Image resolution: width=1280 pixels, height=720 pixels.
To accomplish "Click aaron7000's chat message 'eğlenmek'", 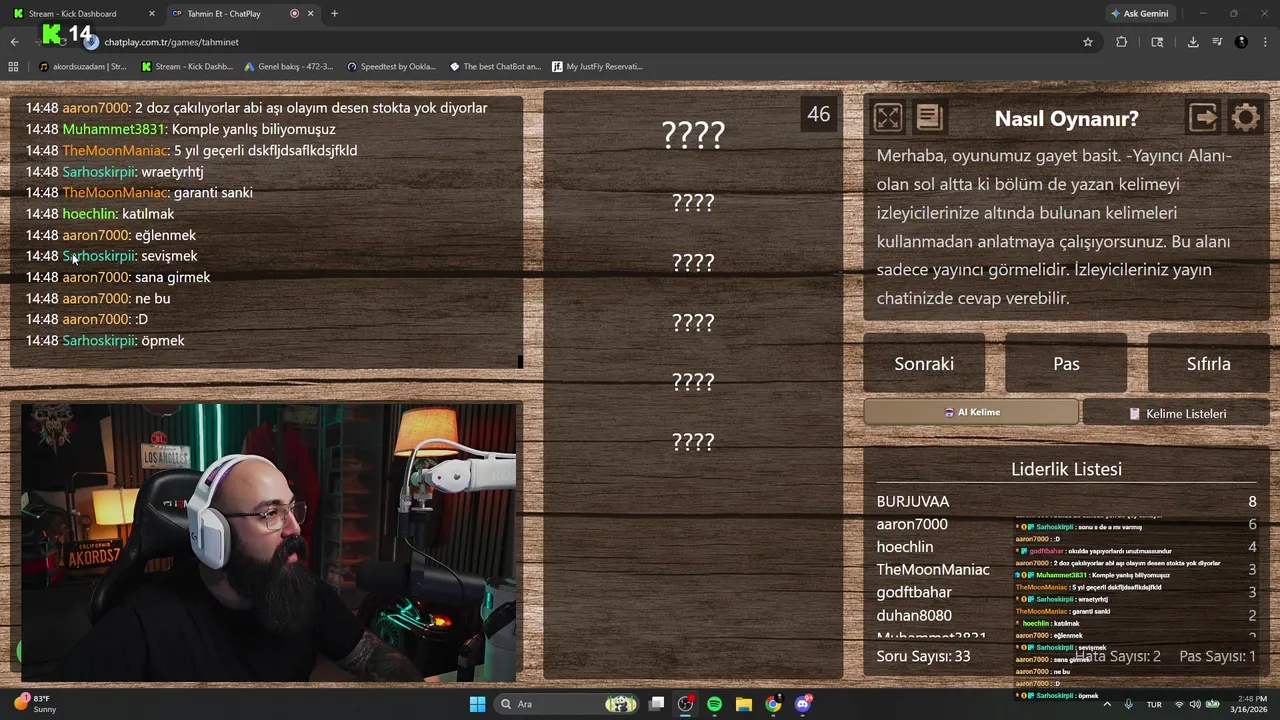I will click(165, 235).
